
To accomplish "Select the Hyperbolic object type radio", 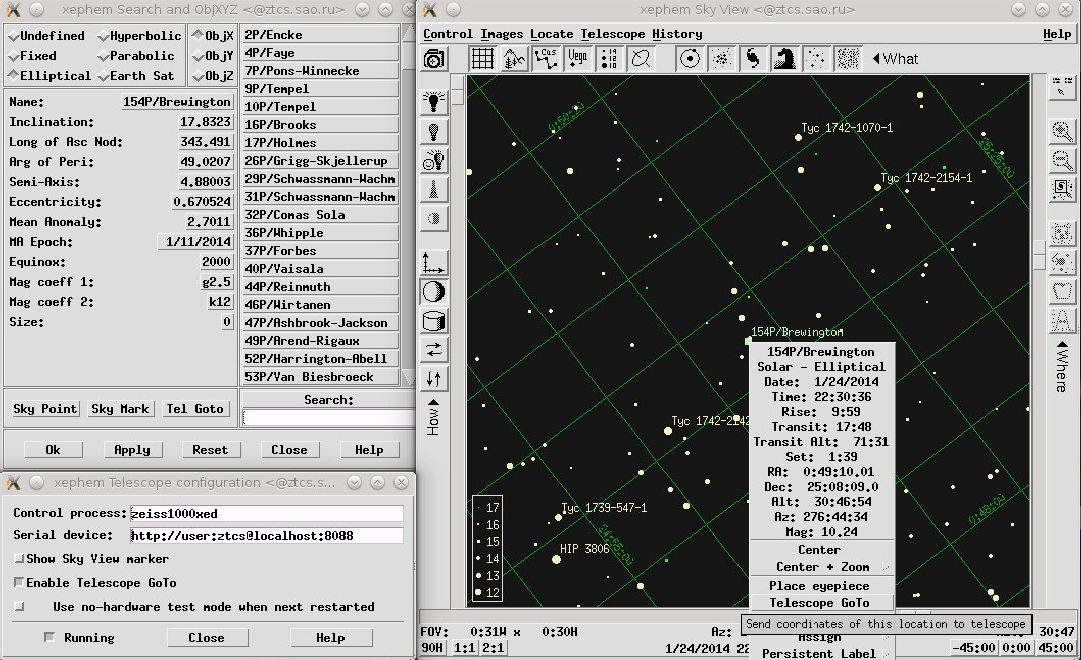I will [139, 36].
